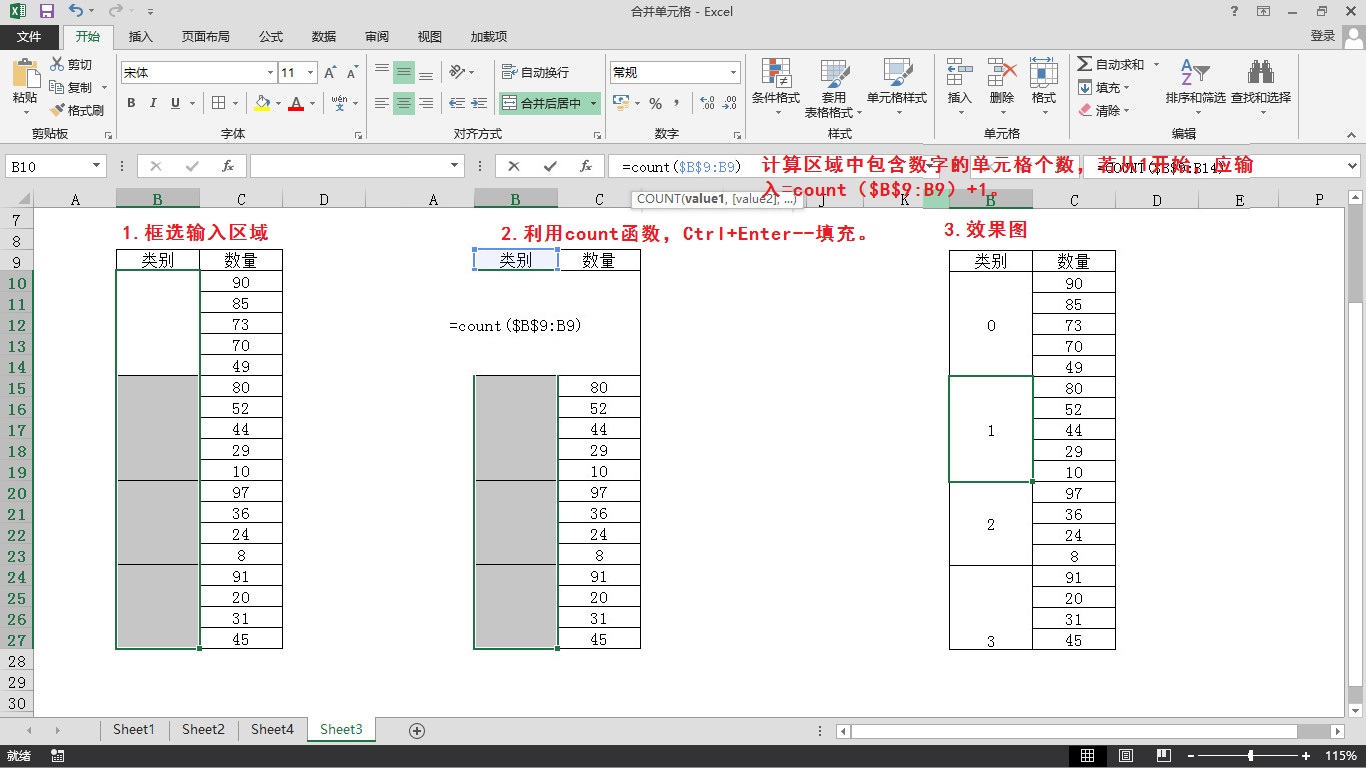Screen dimensions: 1366x768
Task: Toggle Wrap Text (自动换行)
Action: point(536,72)
